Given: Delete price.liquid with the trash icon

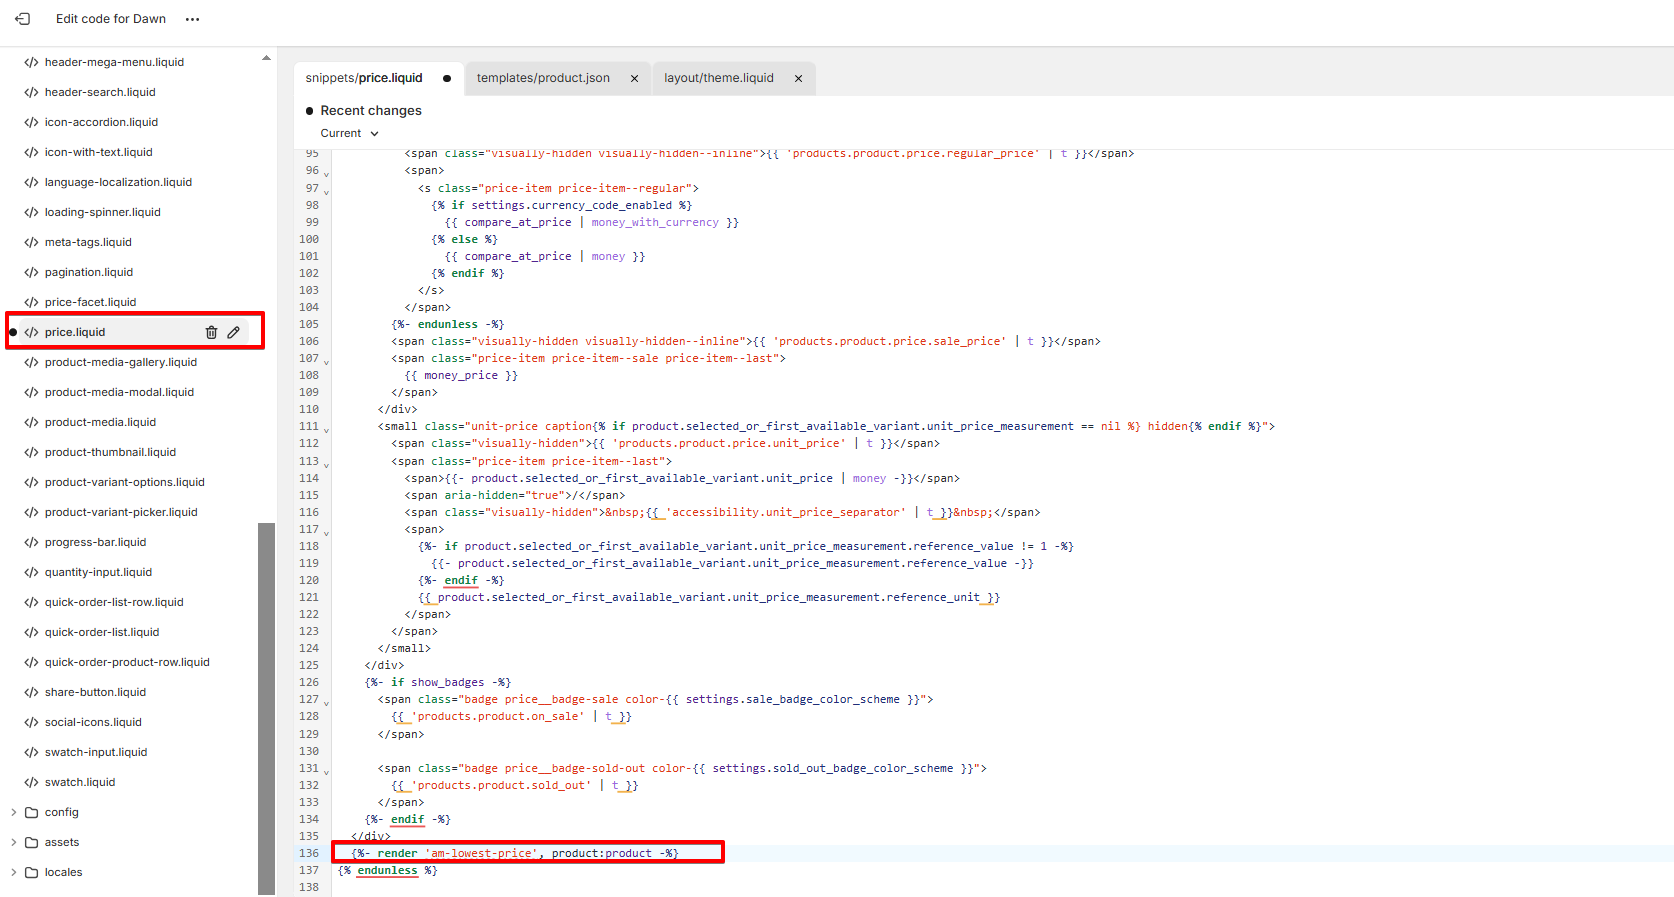Looking at the screenshot, I should tap(211, 332).
